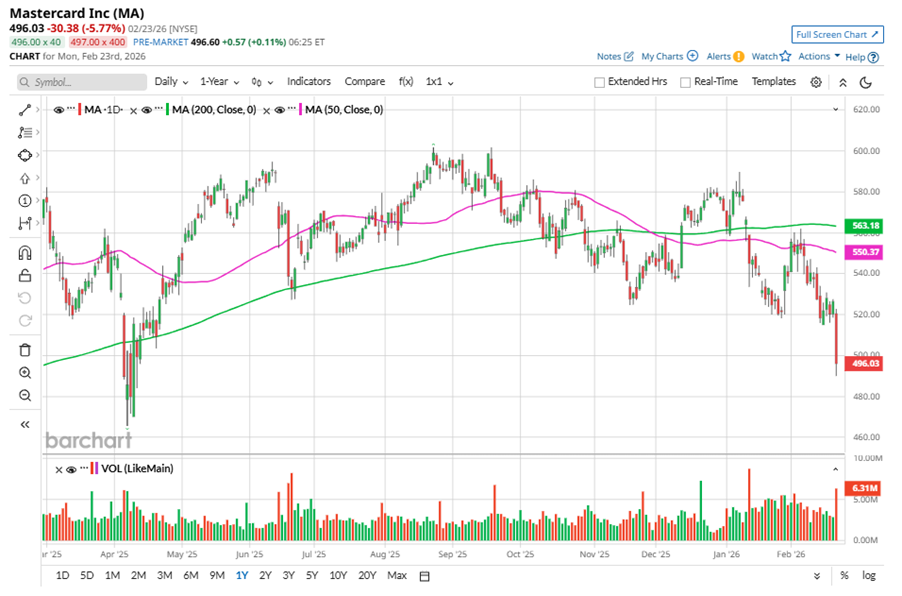Open the Indicators menu
This screenshot has width=902, height=596.
coord(309,82)
